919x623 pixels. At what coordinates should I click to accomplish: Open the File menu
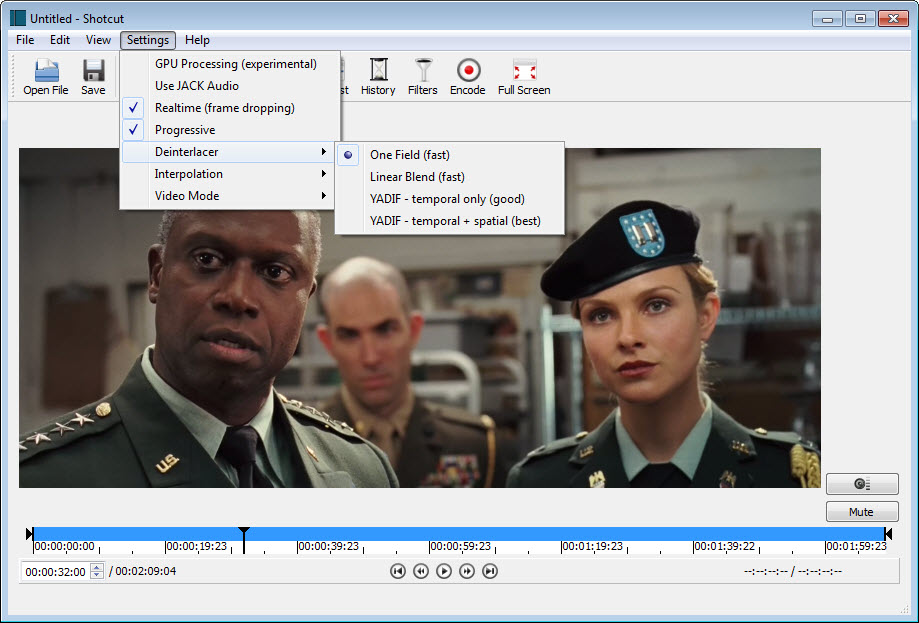pos(25,40)
